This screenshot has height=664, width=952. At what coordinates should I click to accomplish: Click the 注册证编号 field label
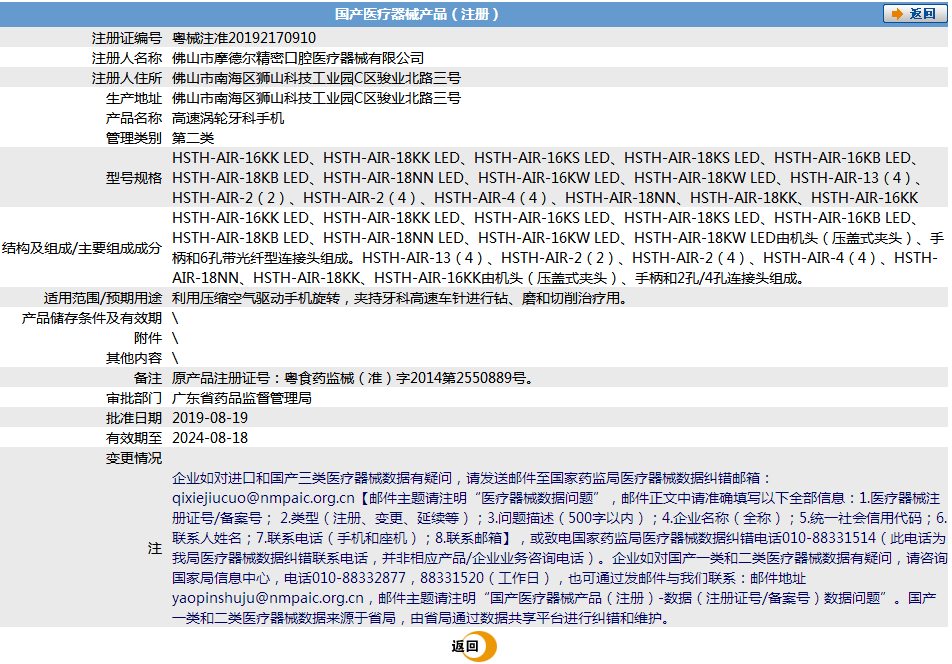click(127, 38)
